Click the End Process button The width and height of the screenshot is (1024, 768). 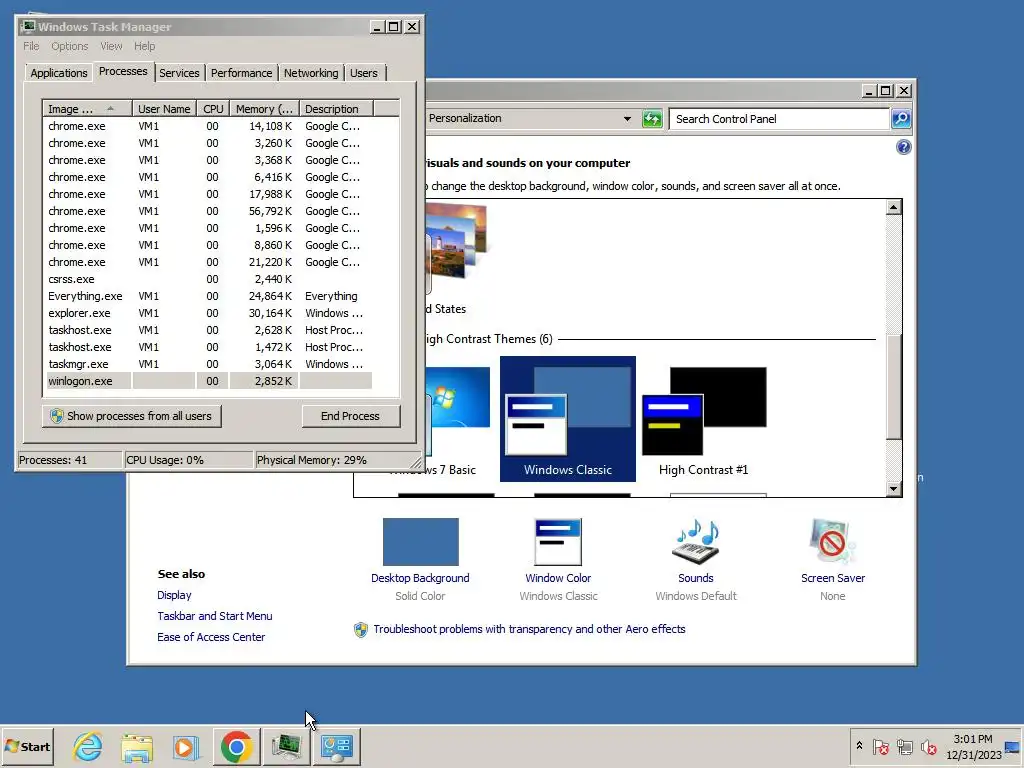[351, 416]
